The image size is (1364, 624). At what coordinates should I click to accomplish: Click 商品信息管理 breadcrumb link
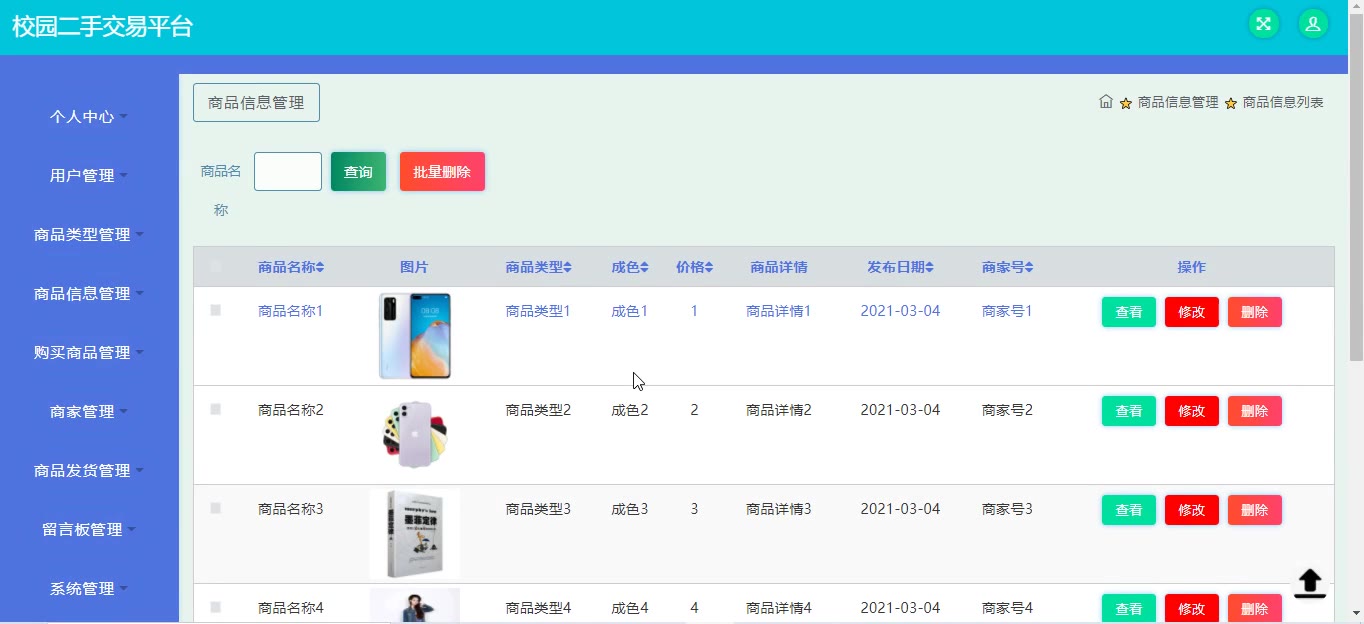(x=1178, y=102)
